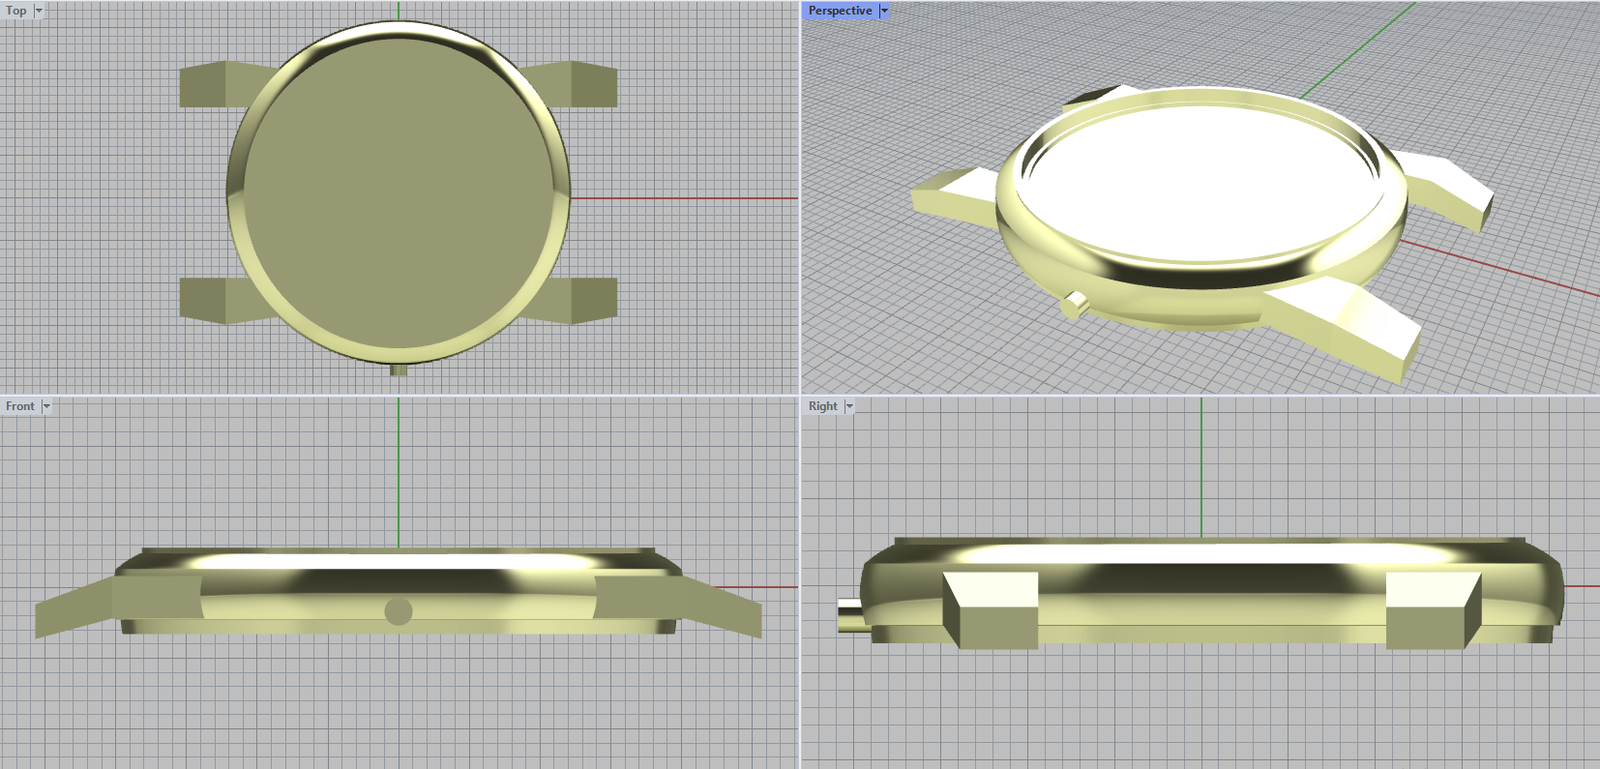The width and height of the screenshot is (1600, 769).
Task: Select the crown stem in Right view
Action: point(849,615)
